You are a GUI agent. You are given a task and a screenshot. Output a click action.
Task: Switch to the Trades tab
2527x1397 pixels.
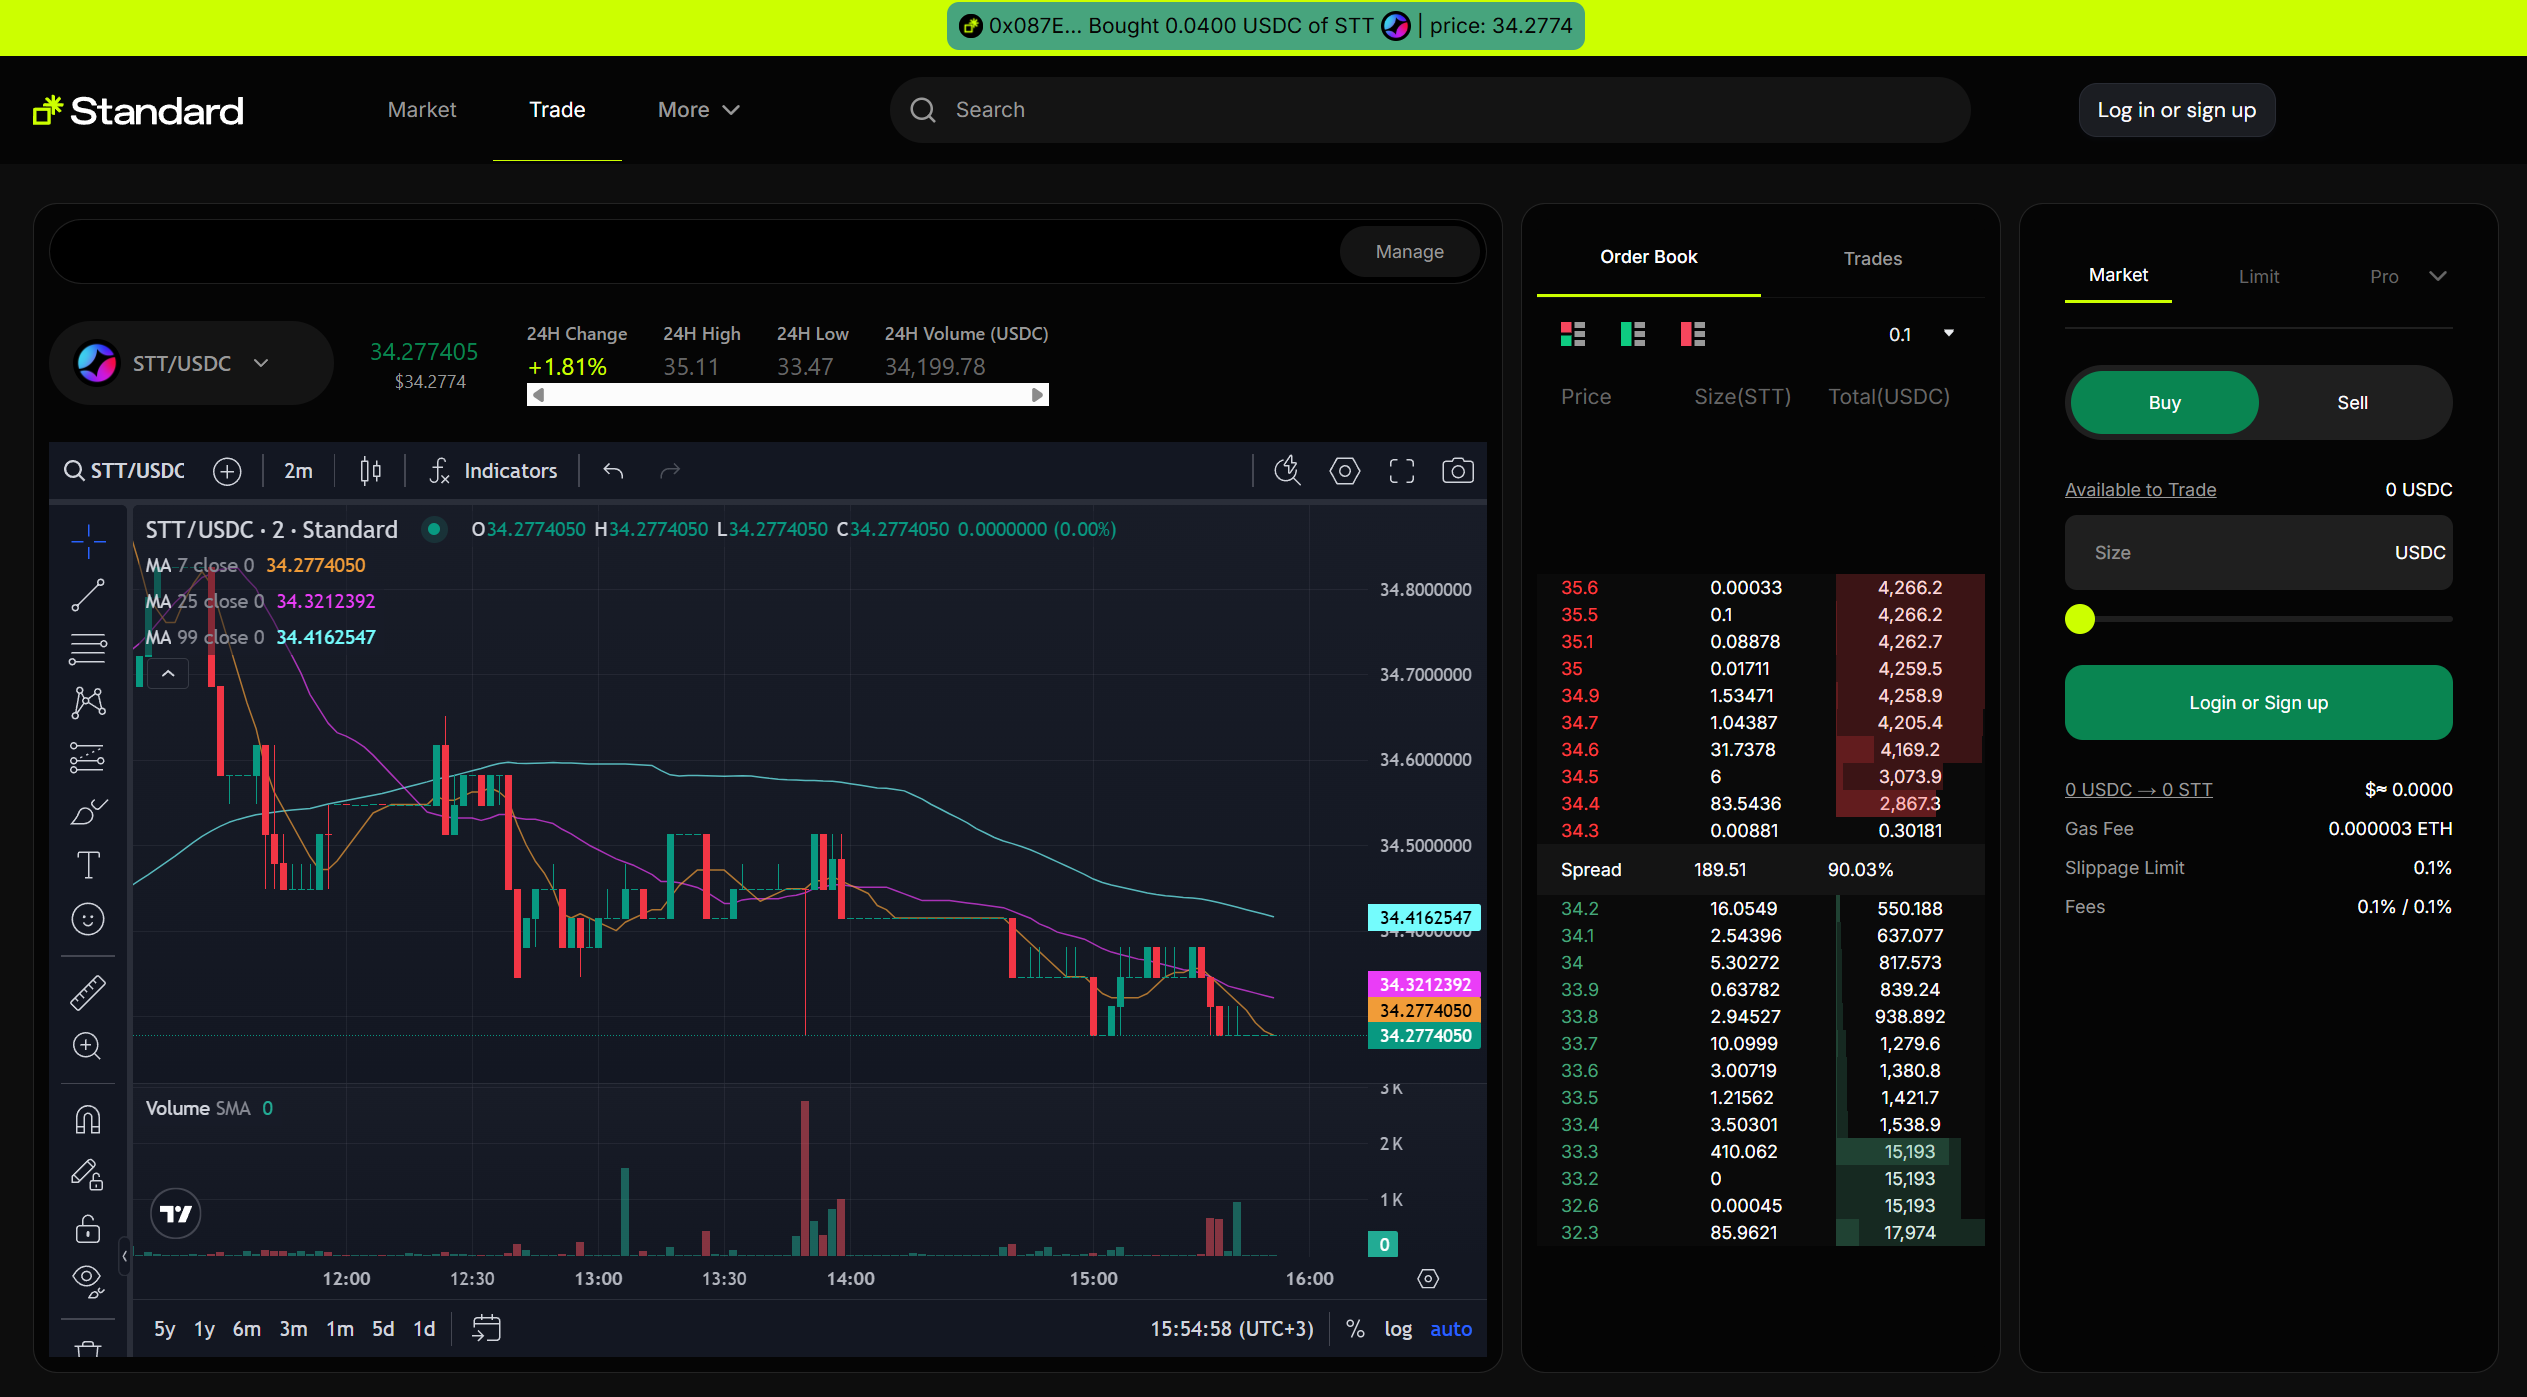[x=1872, y=259]
